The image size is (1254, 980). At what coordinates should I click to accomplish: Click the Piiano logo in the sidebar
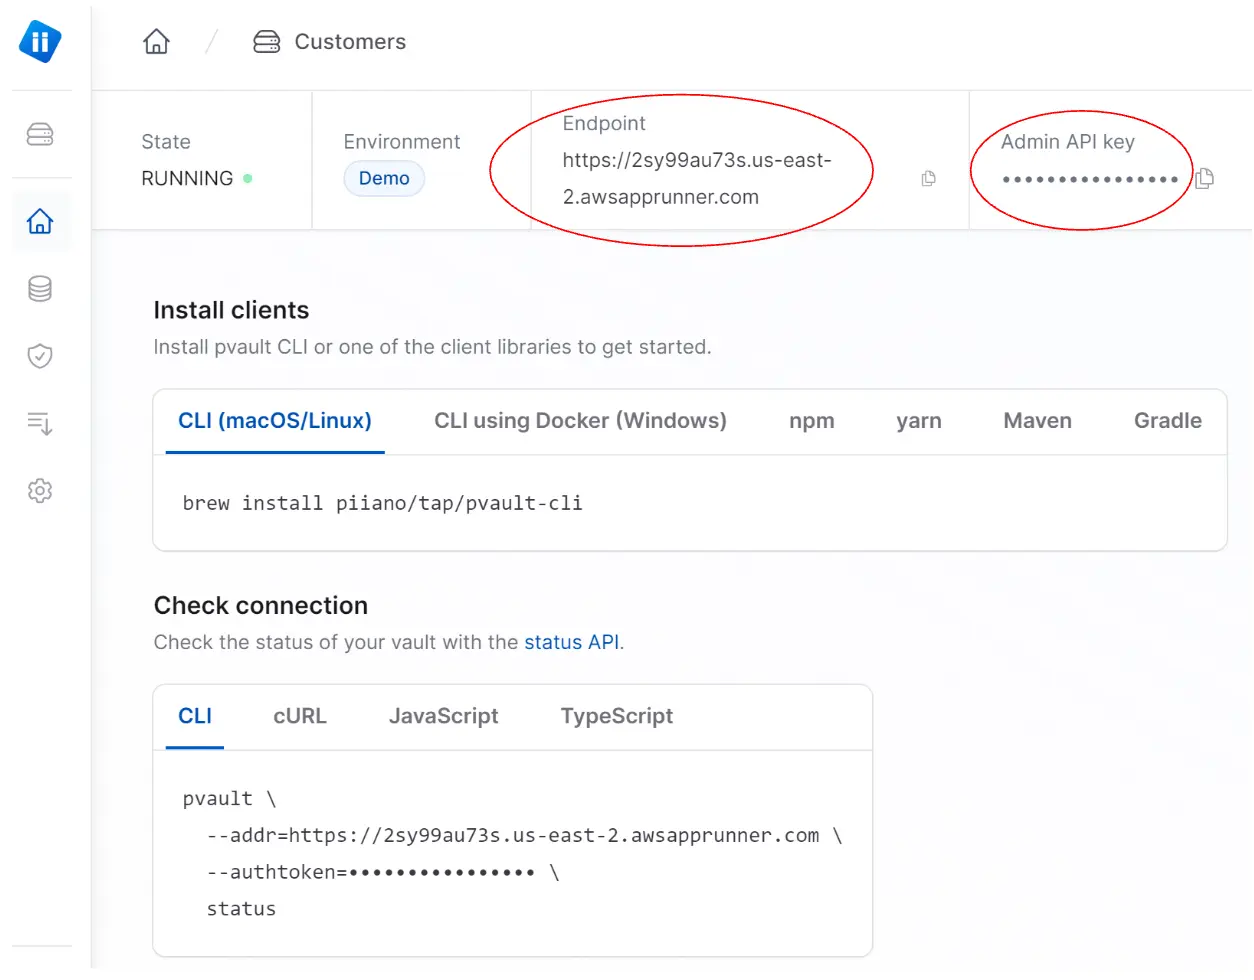coord(39,42)
